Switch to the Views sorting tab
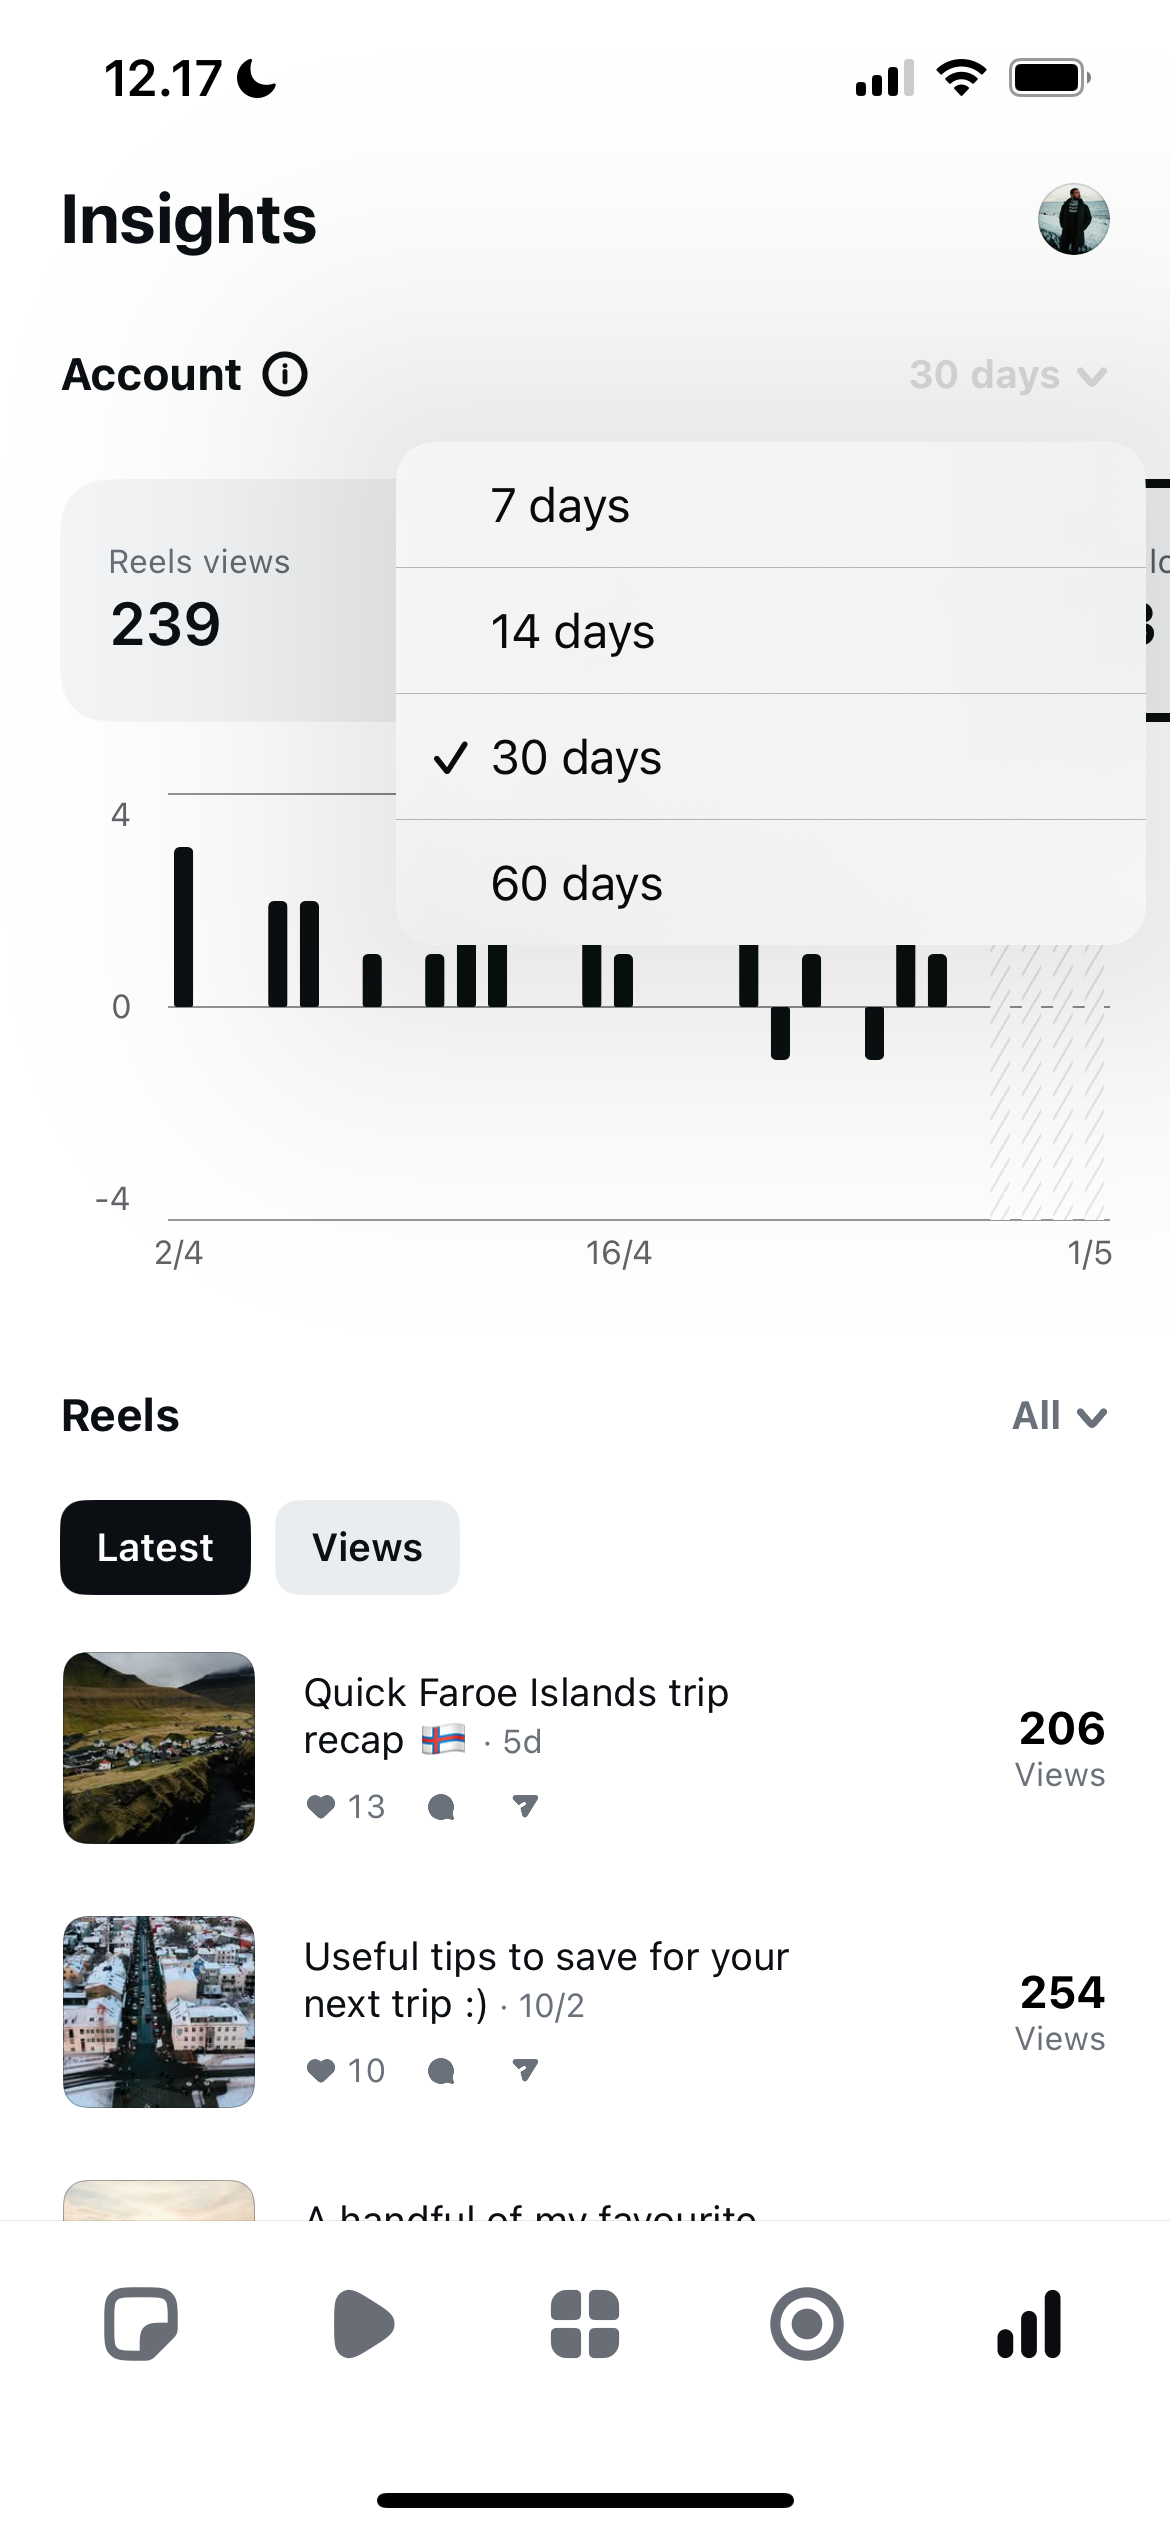Viewport: 1170px width, 2532px height. (x=367, y=1547)
